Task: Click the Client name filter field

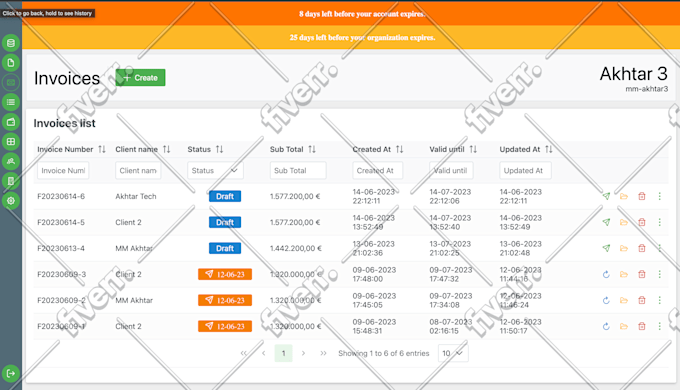Action: click(x=138, y=170)
